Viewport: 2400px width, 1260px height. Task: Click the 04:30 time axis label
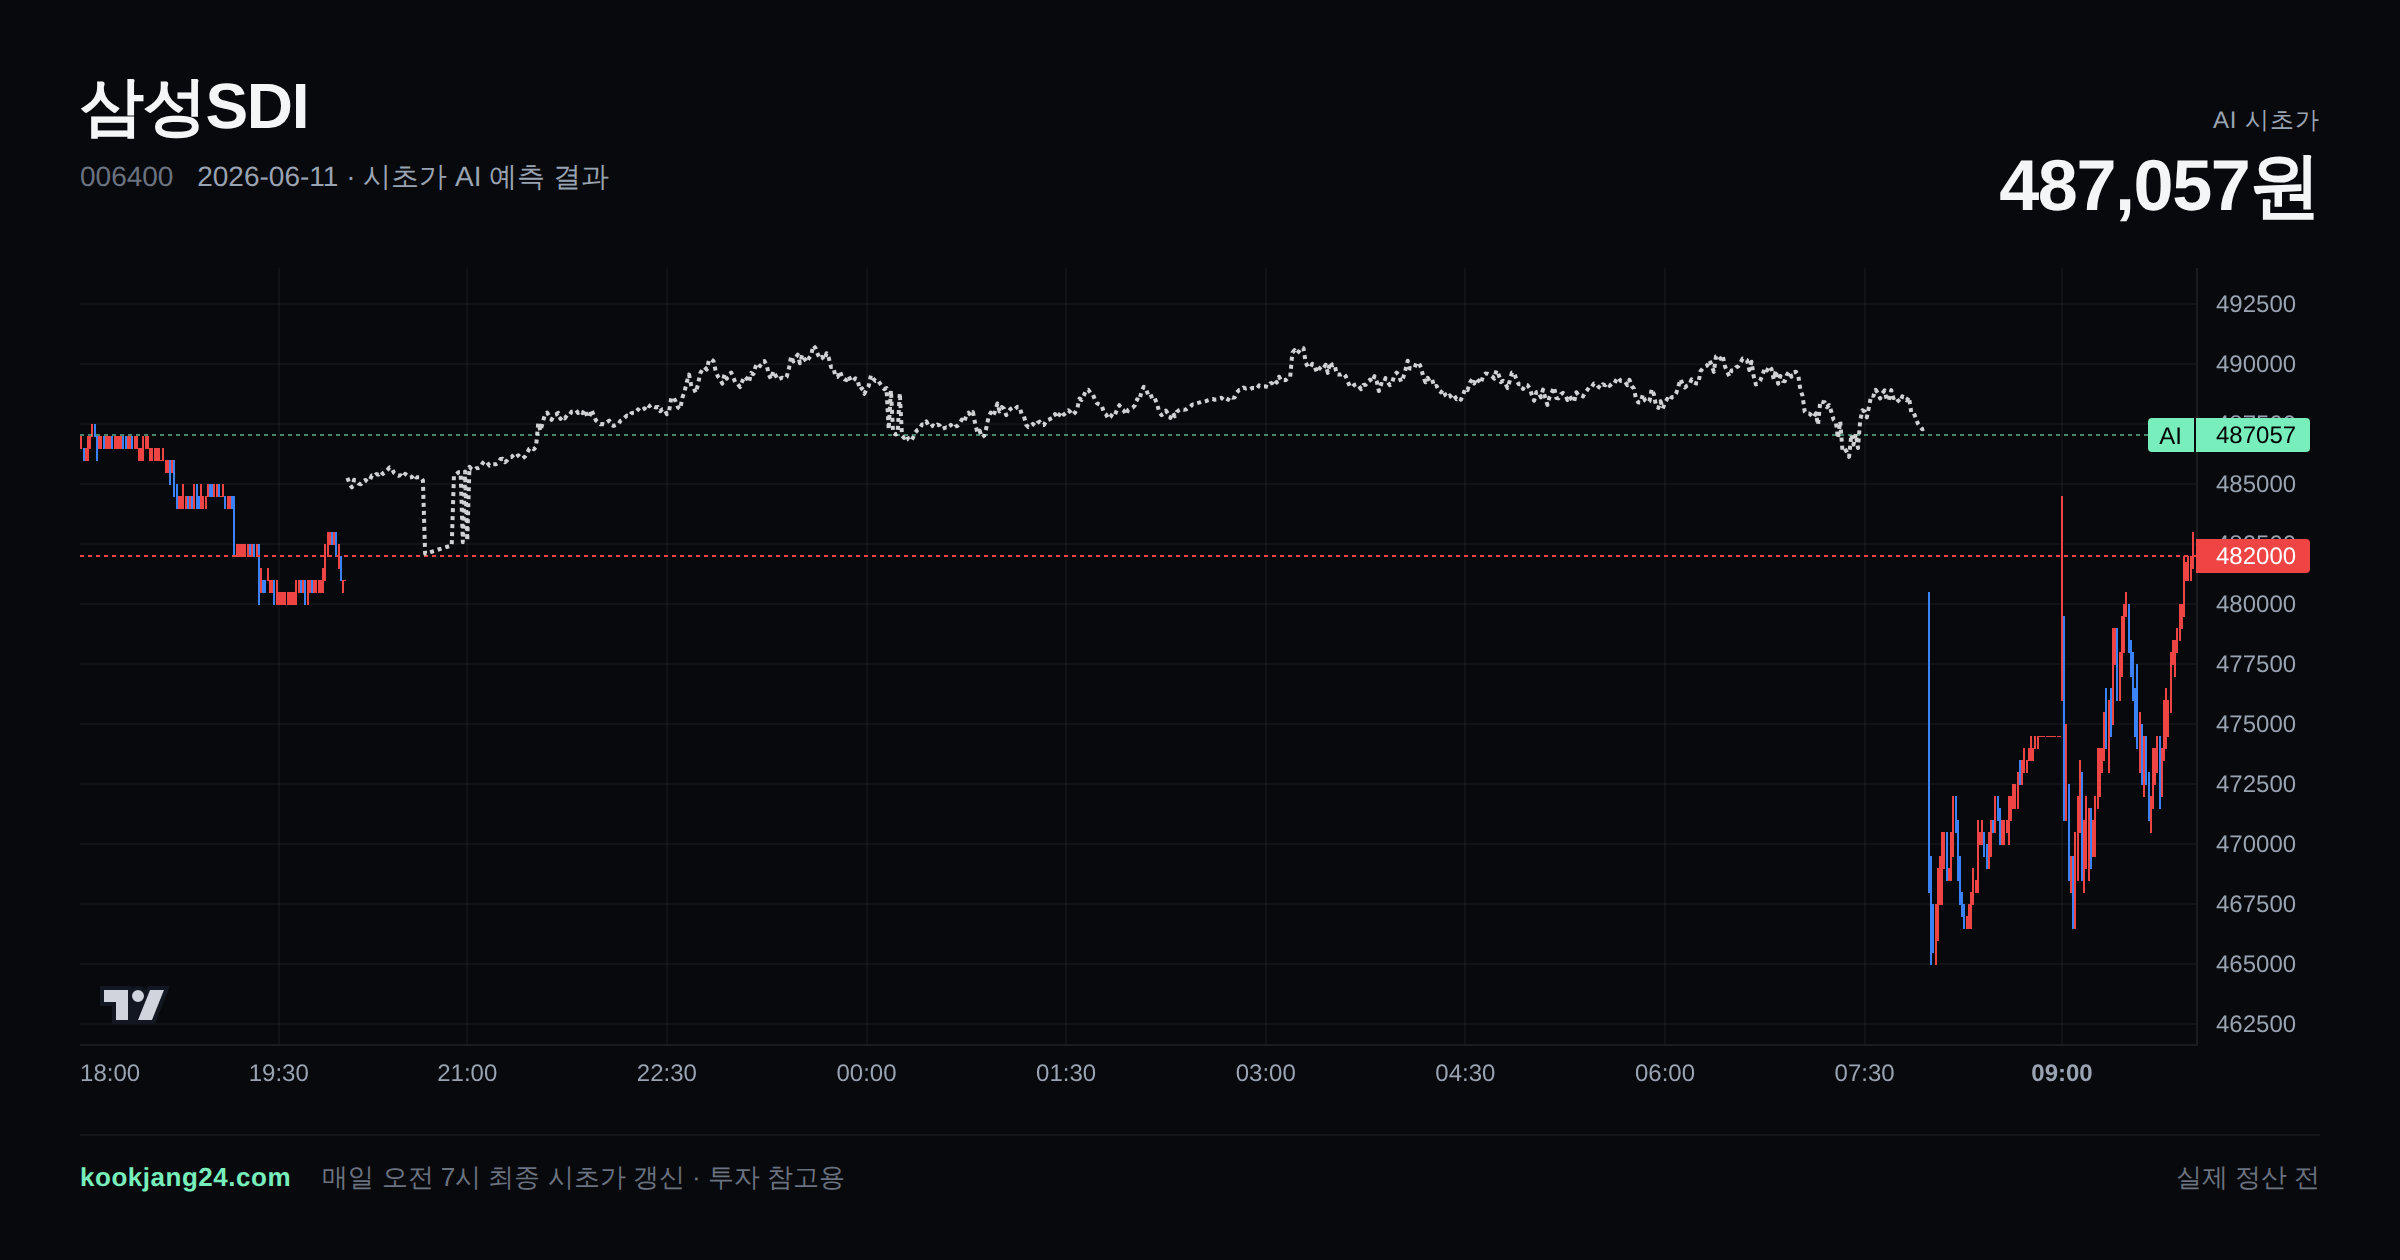(1465, 1073)
